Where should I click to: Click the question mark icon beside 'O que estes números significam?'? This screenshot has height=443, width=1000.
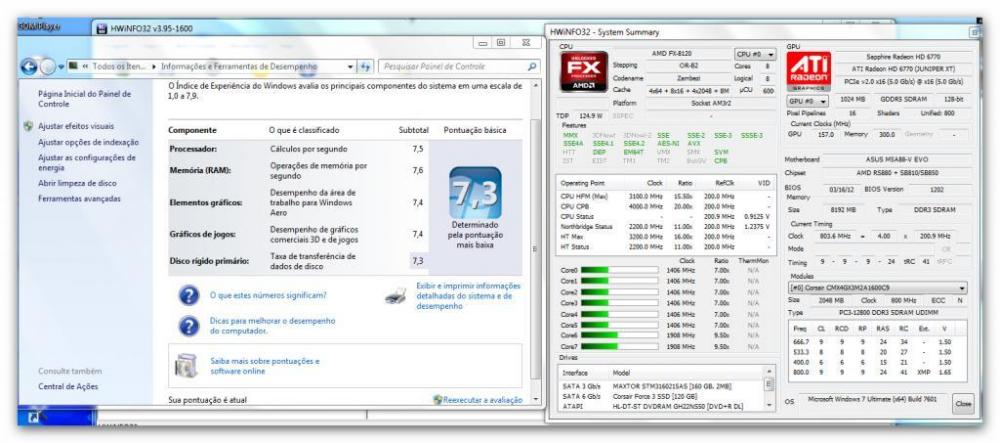point(186,294)
